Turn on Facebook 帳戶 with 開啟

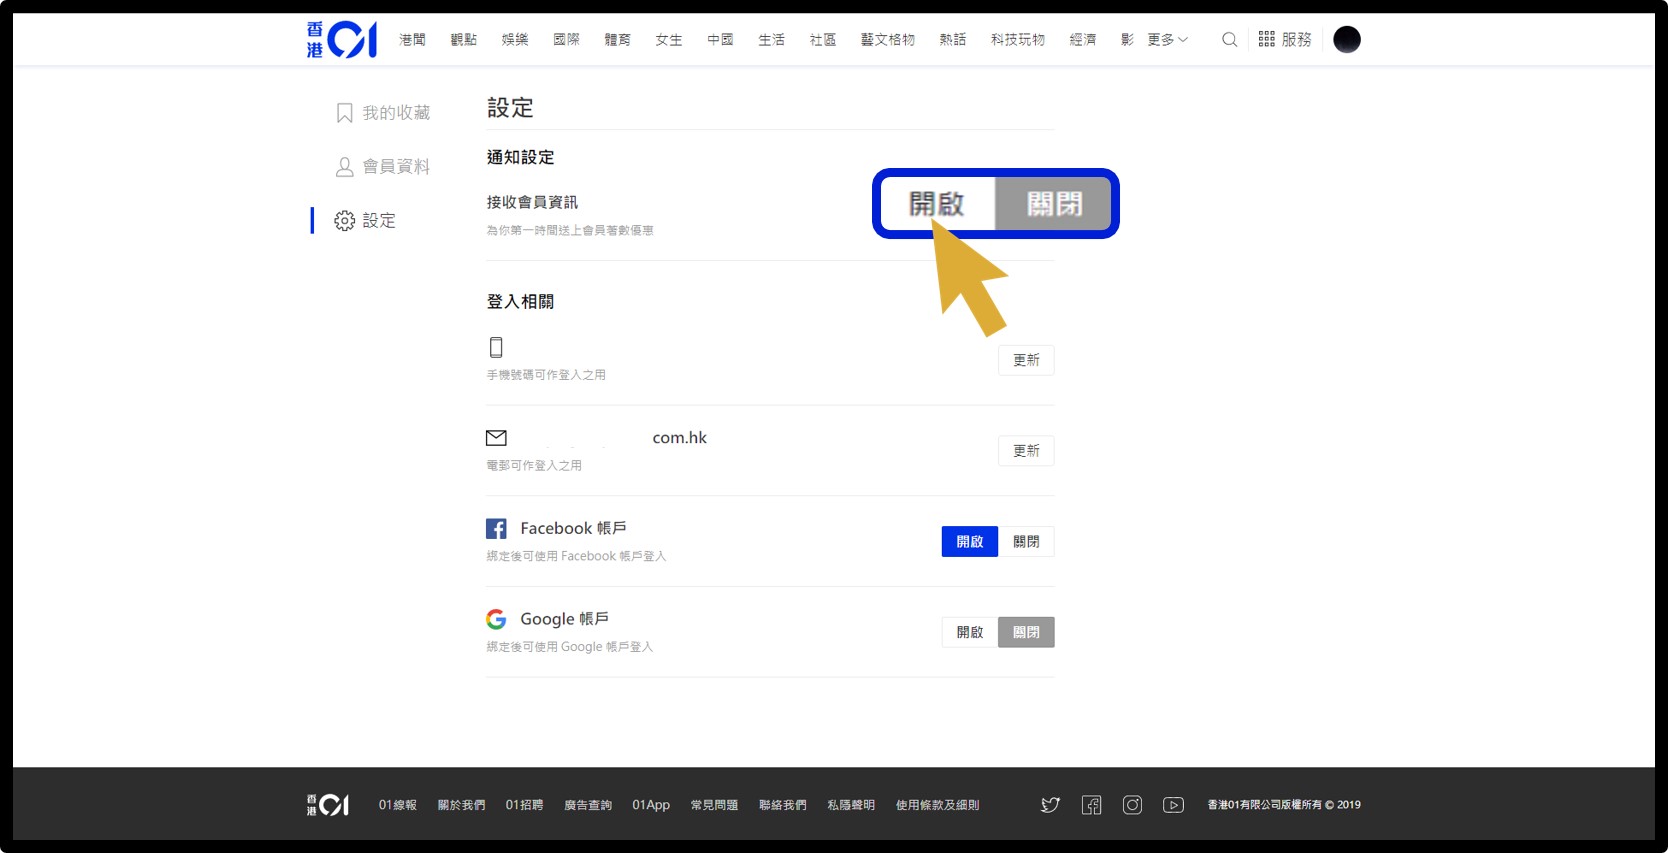pos(970,542)
